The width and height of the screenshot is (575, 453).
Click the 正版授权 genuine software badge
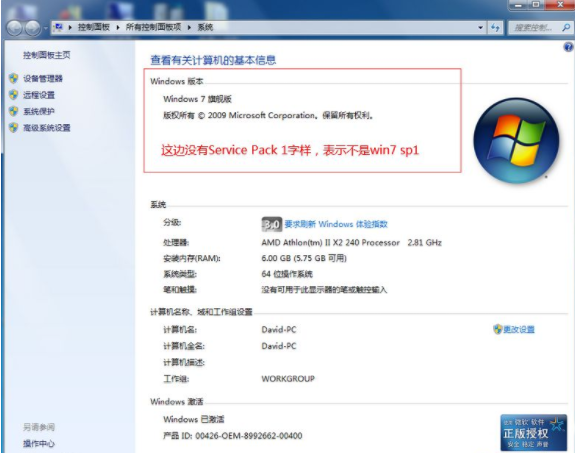534,432
